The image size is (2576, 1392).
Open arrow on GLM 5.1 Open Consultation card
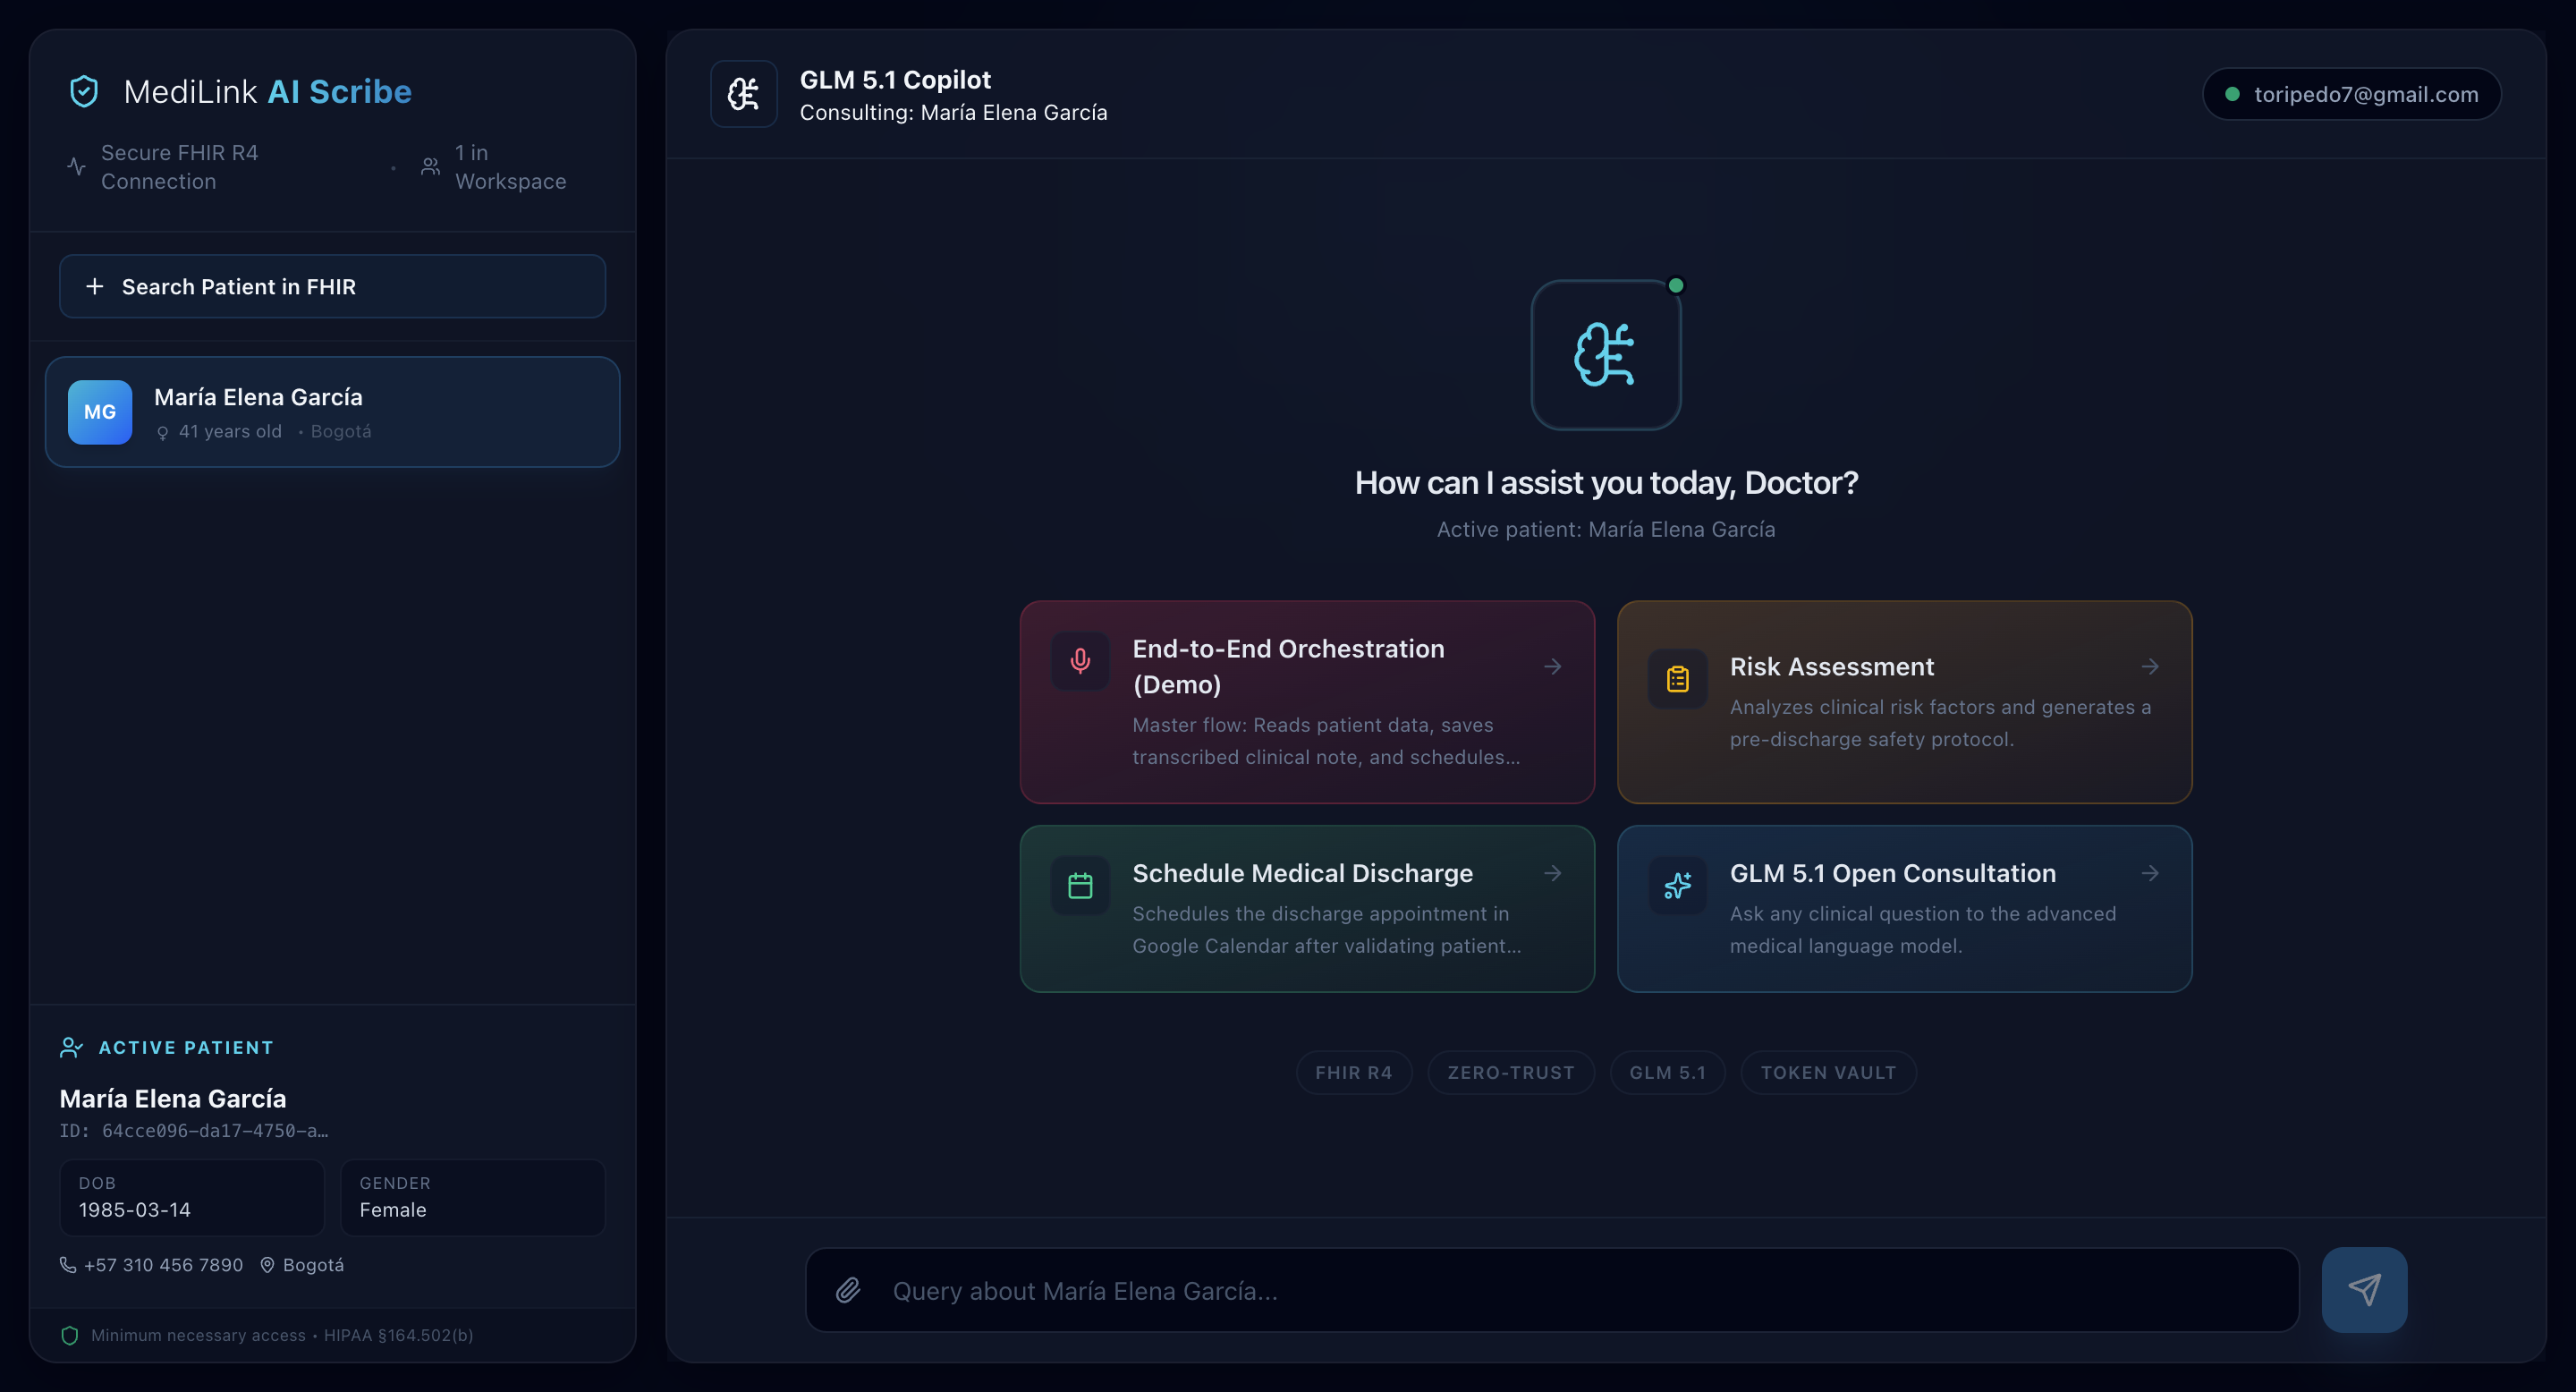click(x=2149, y=874)
